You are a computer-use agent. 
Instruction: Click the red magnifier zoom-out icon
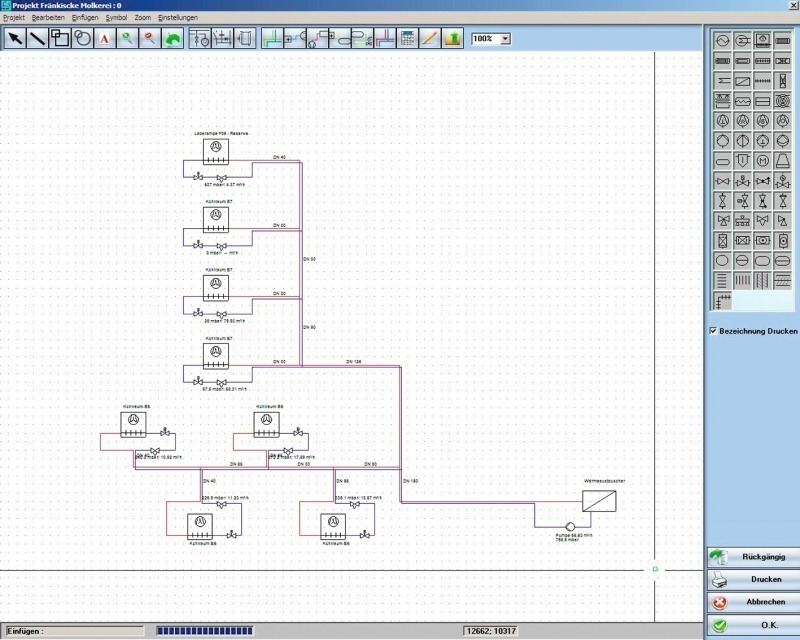[149, 38]
